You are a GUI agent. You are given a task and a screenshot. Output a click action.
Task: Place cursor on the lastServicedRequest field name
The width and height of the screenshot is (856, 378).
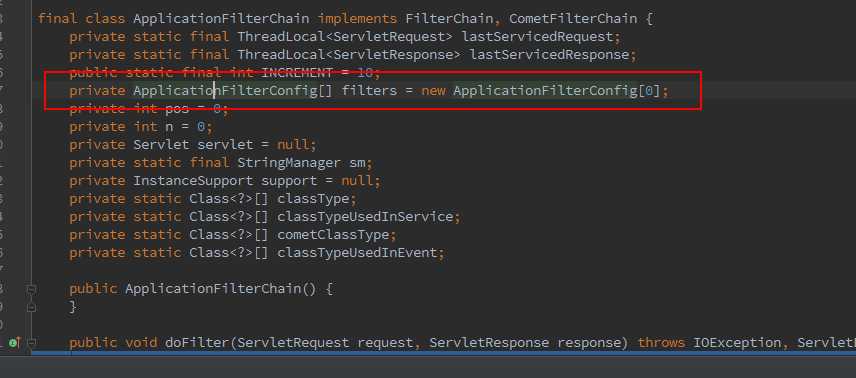(x=537, y=37)
